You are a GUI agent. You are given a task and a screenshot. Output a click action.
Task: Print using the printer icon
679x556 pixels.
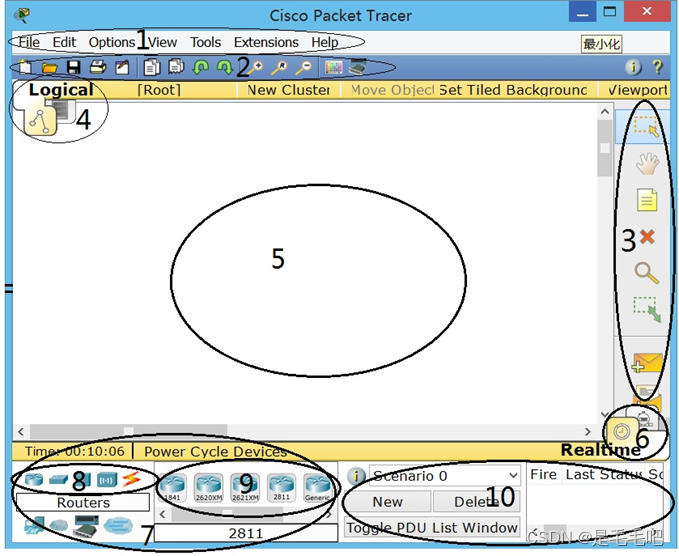click(98, 67)
